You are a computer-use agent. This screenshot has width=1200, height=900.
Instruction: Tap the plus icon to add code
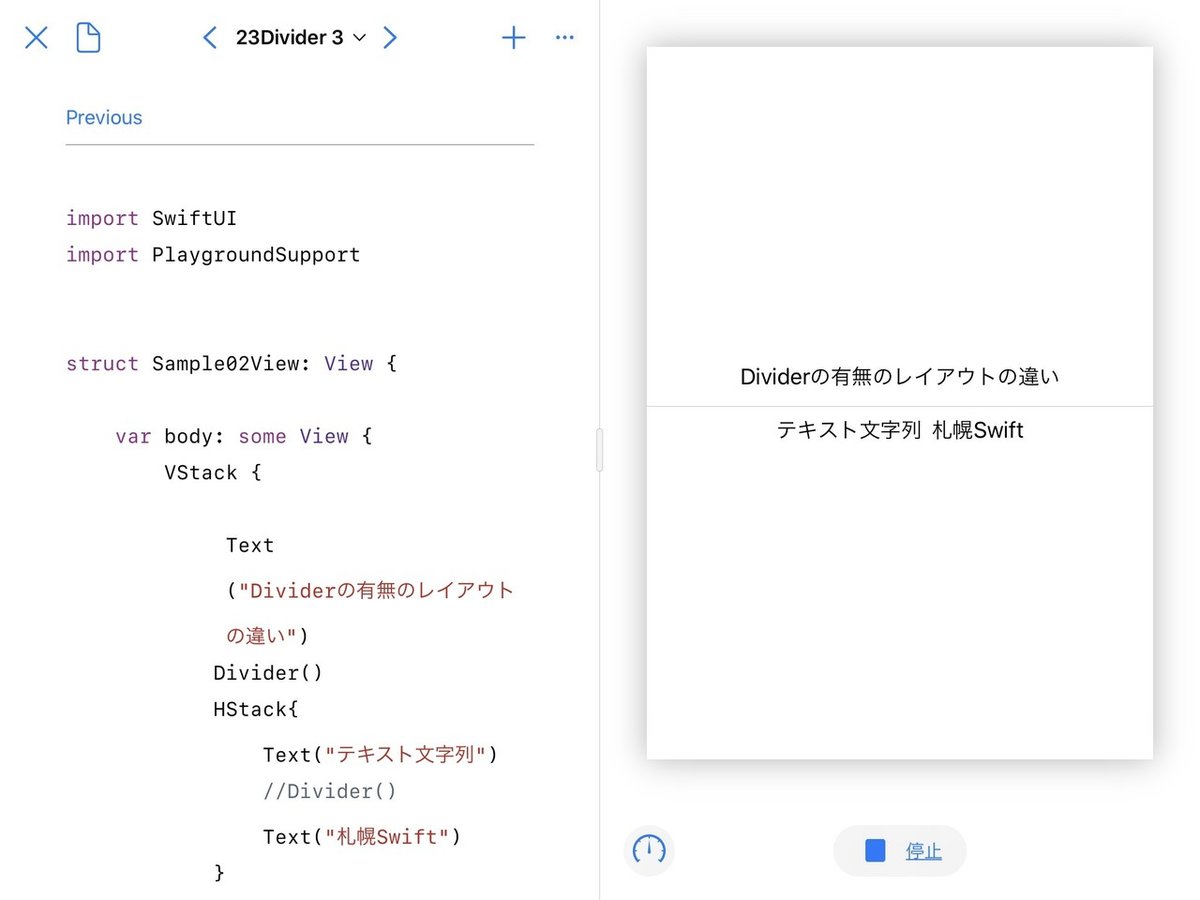pyautogui.click(x=513, y=38)
